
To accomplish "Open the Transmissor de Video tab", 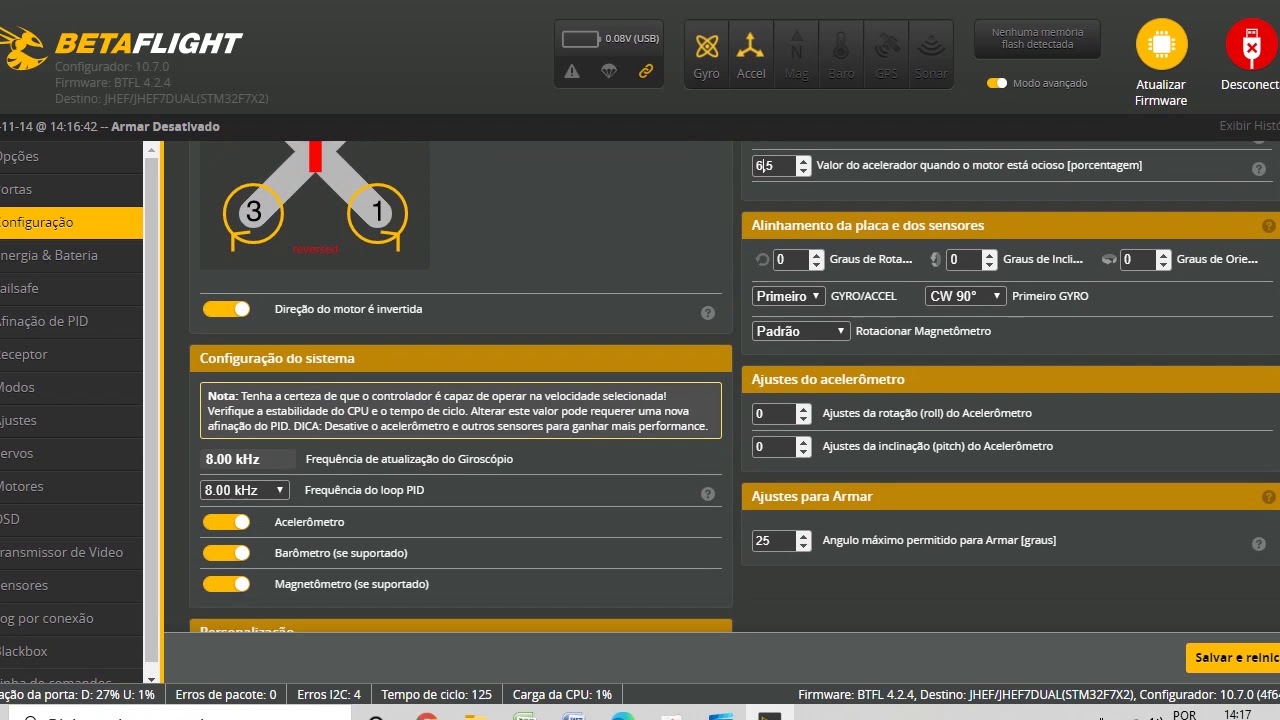I will (x=71, y=552).
